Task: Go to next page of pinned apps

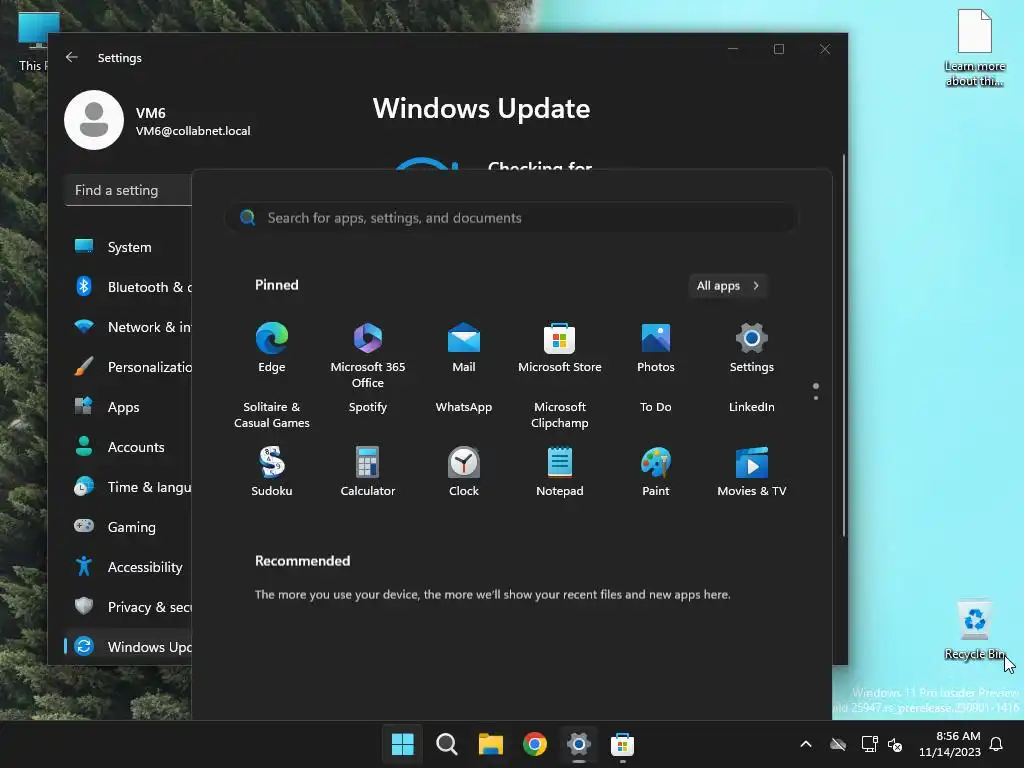Action: click(x=816, y=398)
